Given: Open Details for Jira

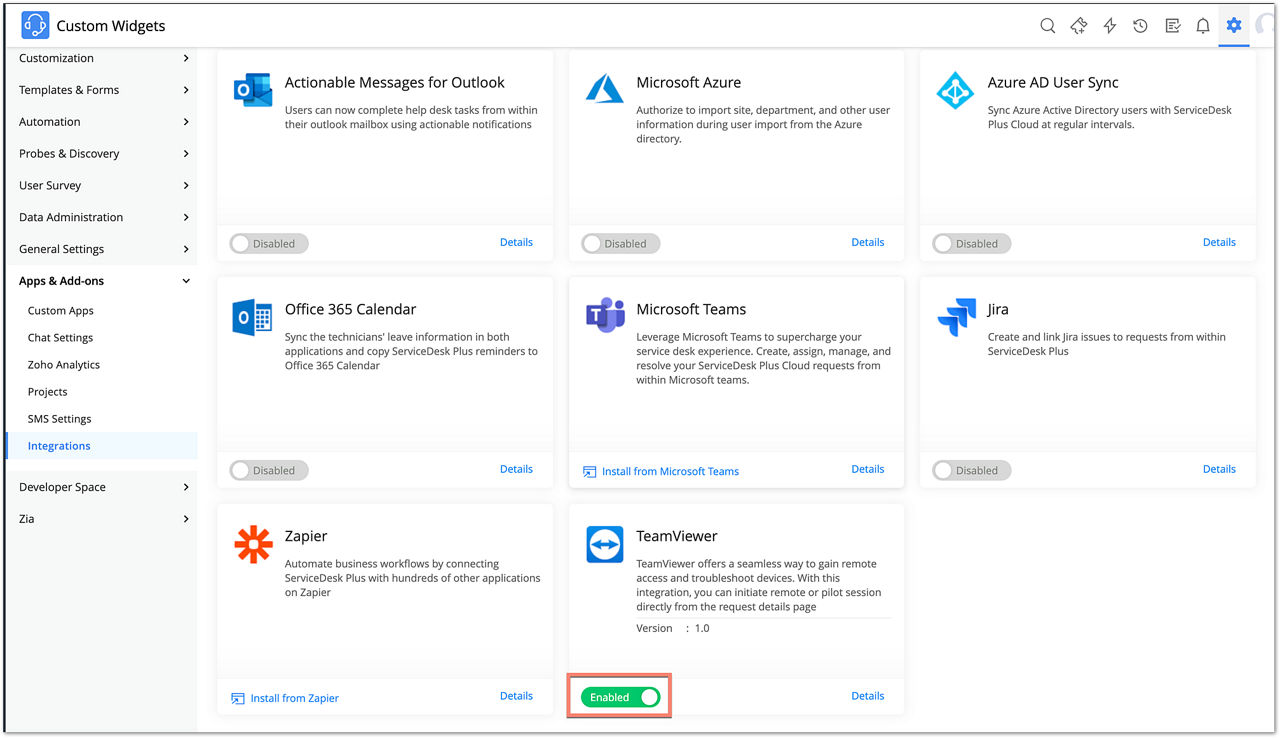Looking at the screenshot, I should pos(1219,469).
